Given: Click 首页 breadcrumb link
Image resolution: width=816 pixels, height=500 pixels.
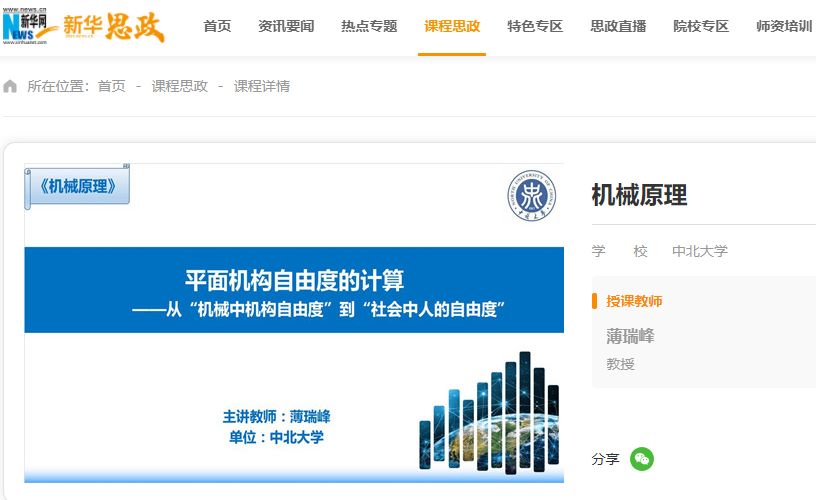Looking at the screenshot, I should point(111,86).
